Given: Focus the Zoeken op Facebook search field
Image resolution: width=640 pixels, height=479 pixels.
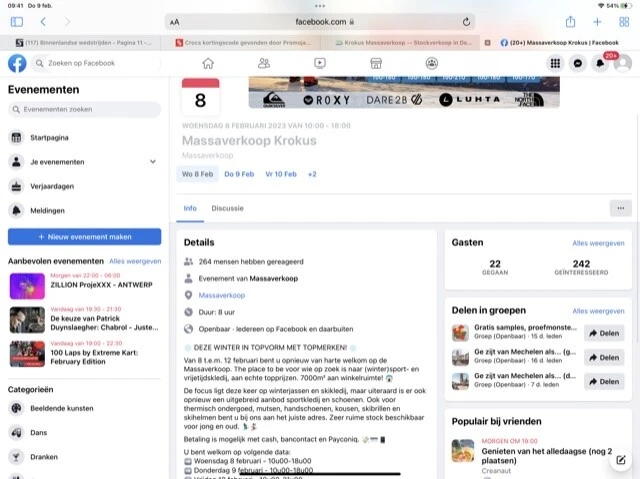Looking at the screenshot, I should pos(96,63).
